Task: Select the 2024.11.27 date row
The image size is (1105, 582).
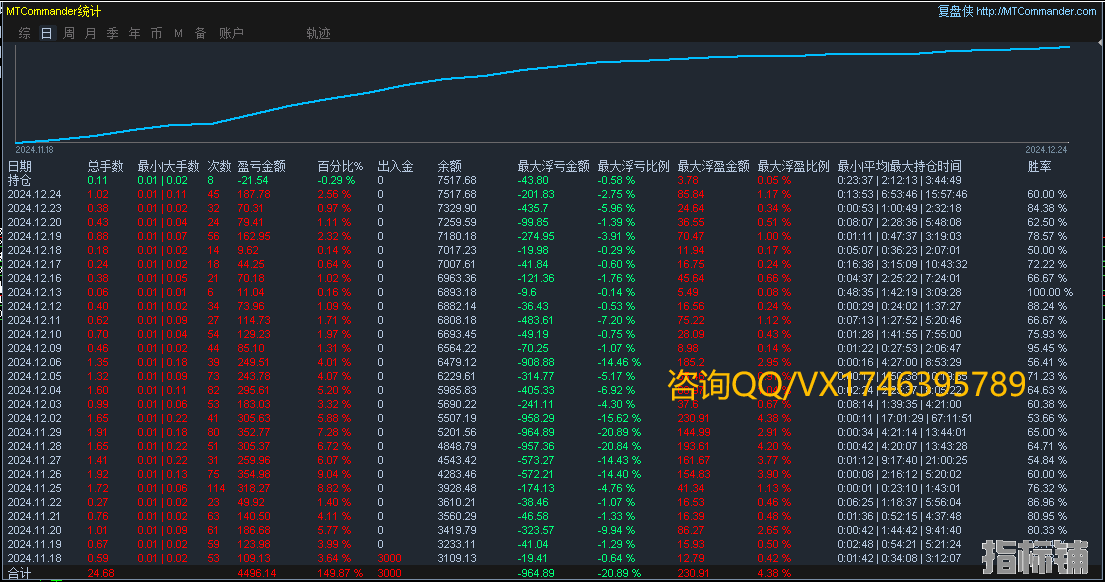Action: click(35, 460)
